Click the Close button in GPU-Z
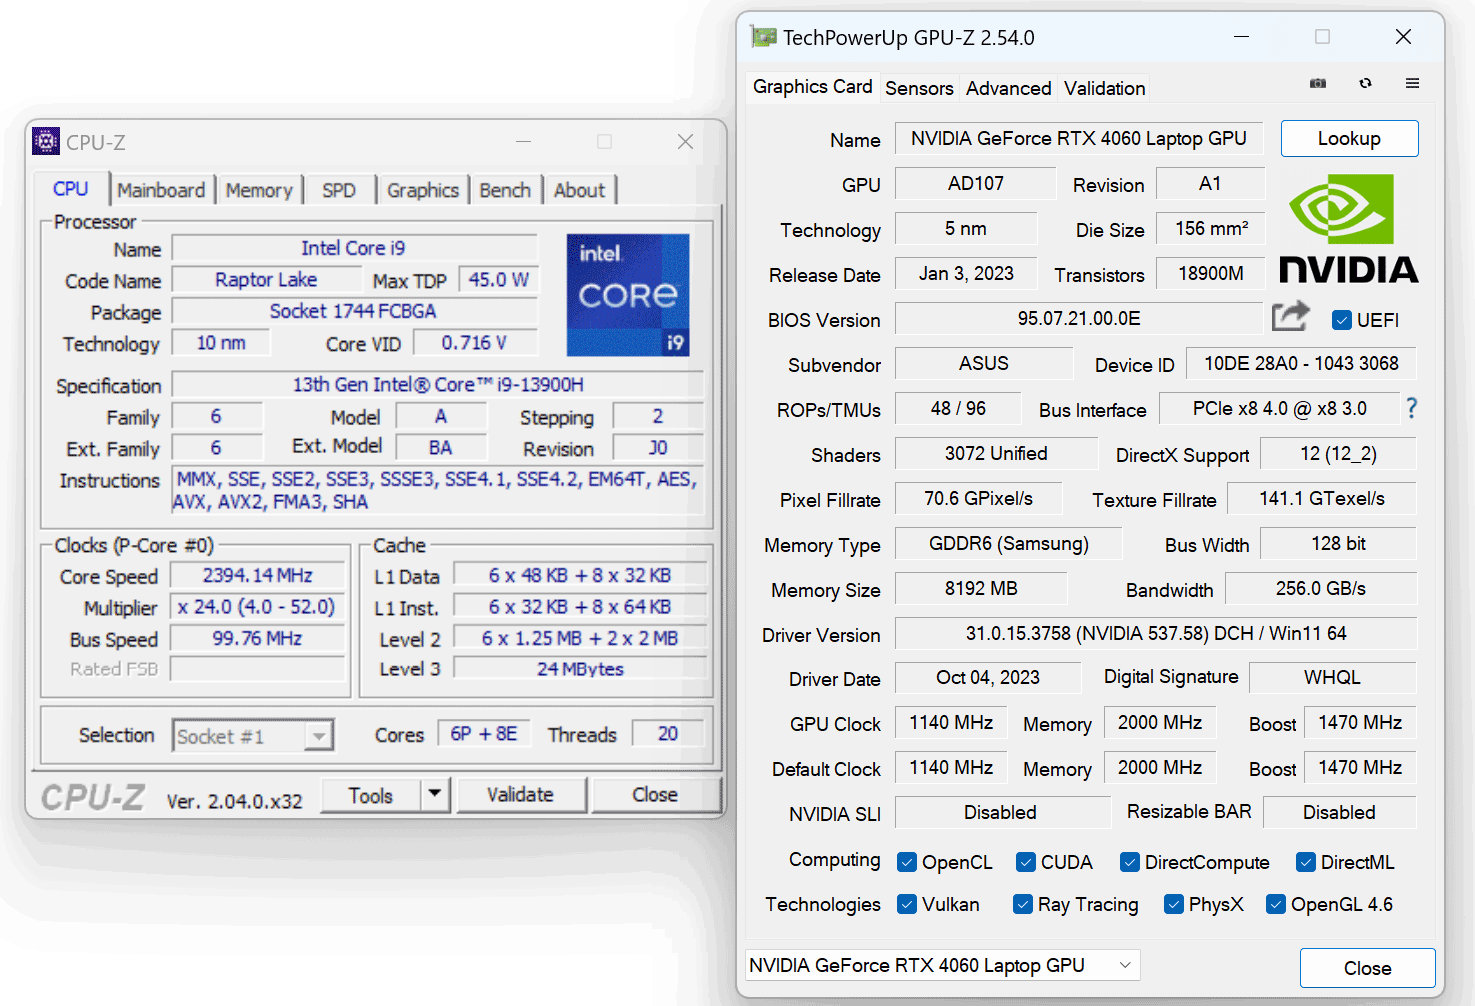Screen dimensions: 1475x1006 [x=1367, y=968]
